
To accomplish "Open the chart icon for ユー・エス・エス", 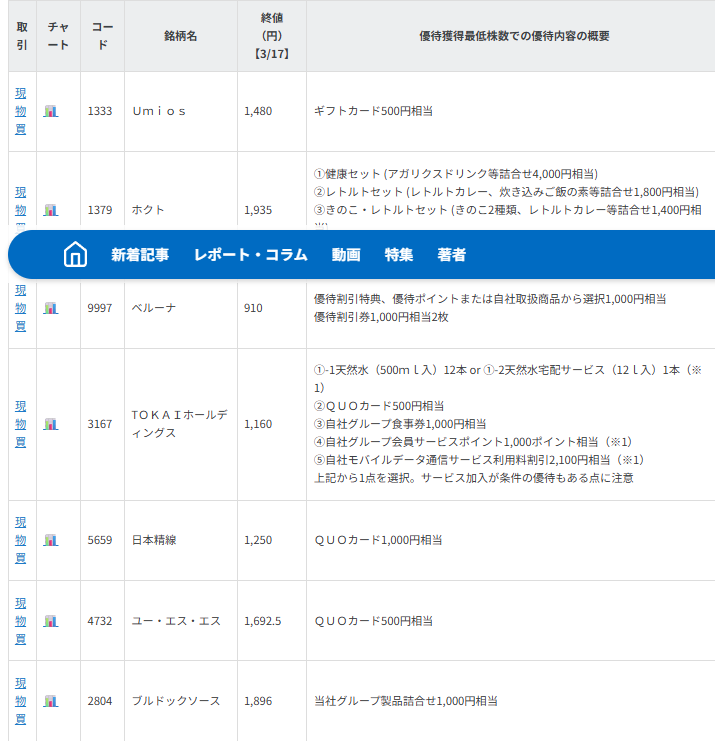I will (51, 621).
